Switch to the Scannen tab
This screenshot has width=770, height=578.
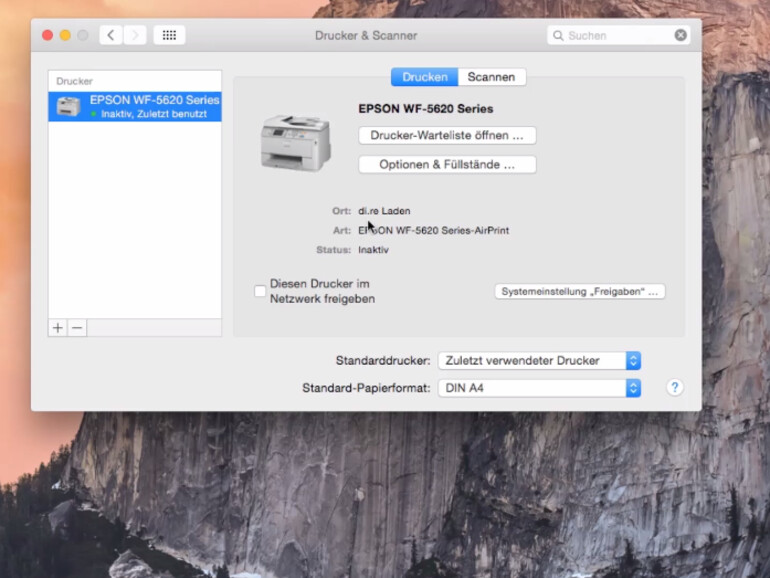point(492,77)
